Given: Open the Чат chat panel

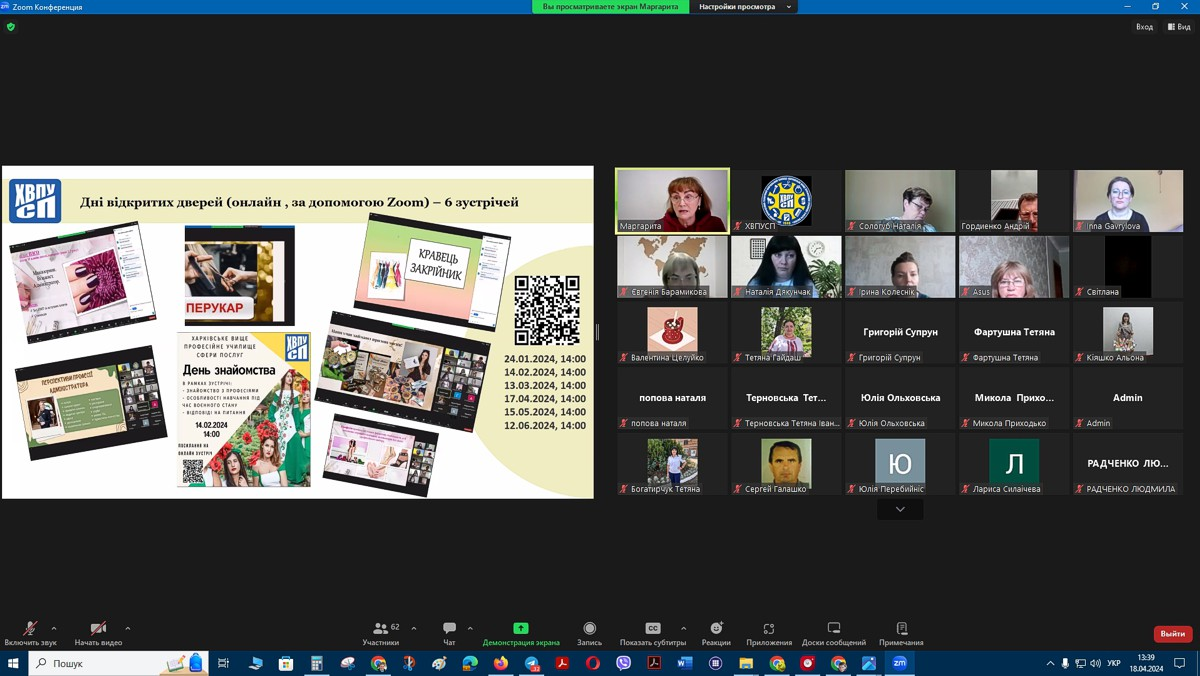Looking at the screenshot, I should 449,634.
